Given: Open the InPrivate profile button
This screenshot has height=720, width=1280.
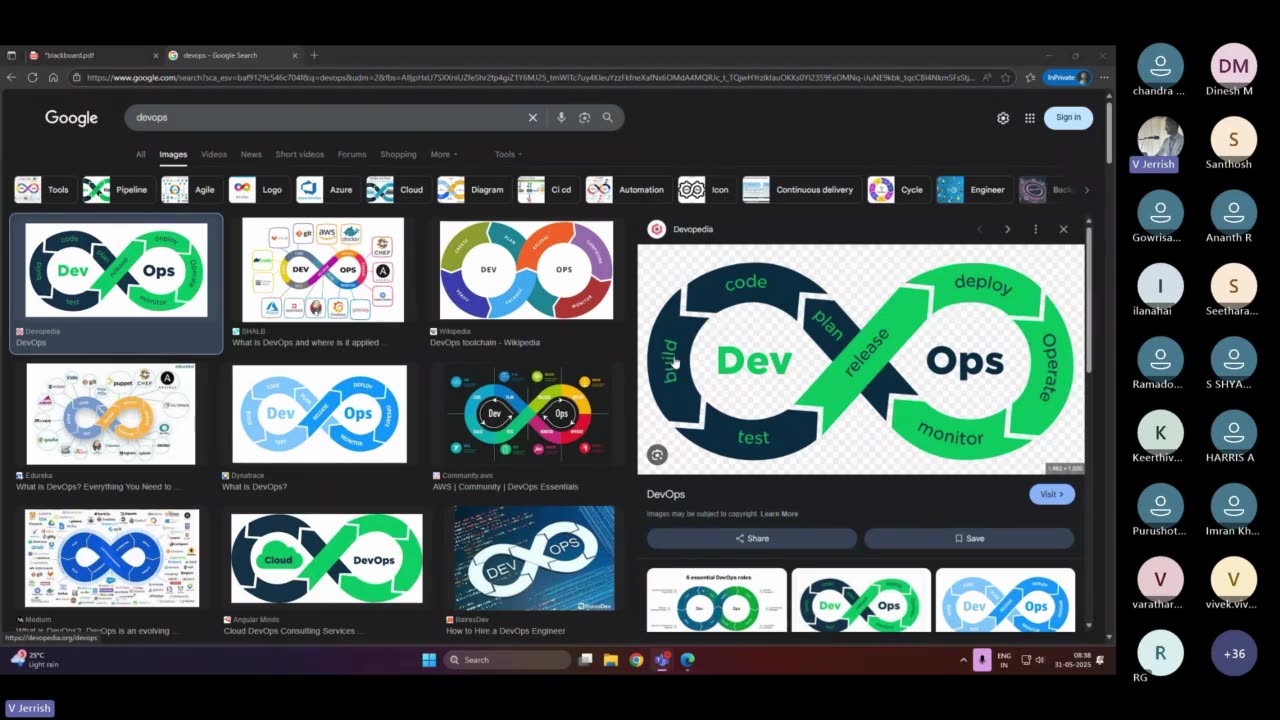Looking at the screenshot, I should pyautogui.click(x=1068, y=77).
